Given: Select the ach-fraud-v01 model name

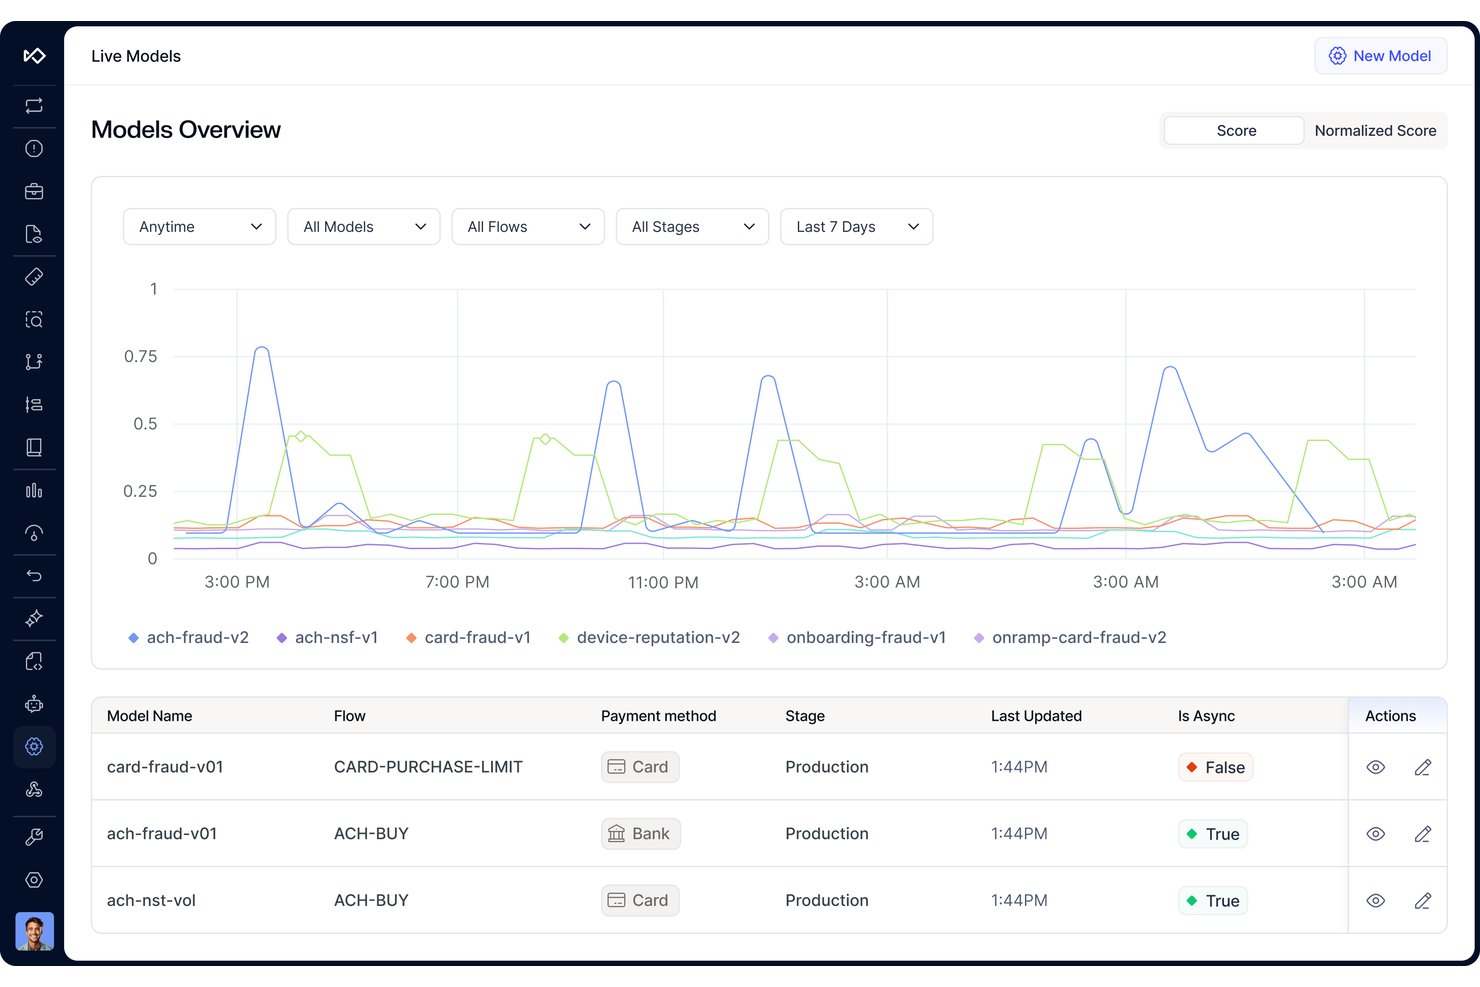Looking at the screenshot, I should pos(162,834).
